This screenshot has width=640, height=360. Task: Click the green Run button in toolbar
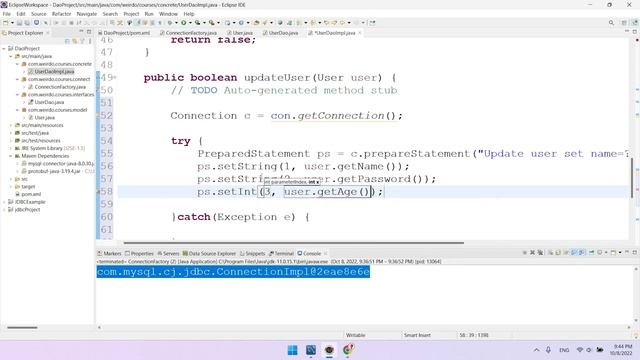tap(184, 23)
